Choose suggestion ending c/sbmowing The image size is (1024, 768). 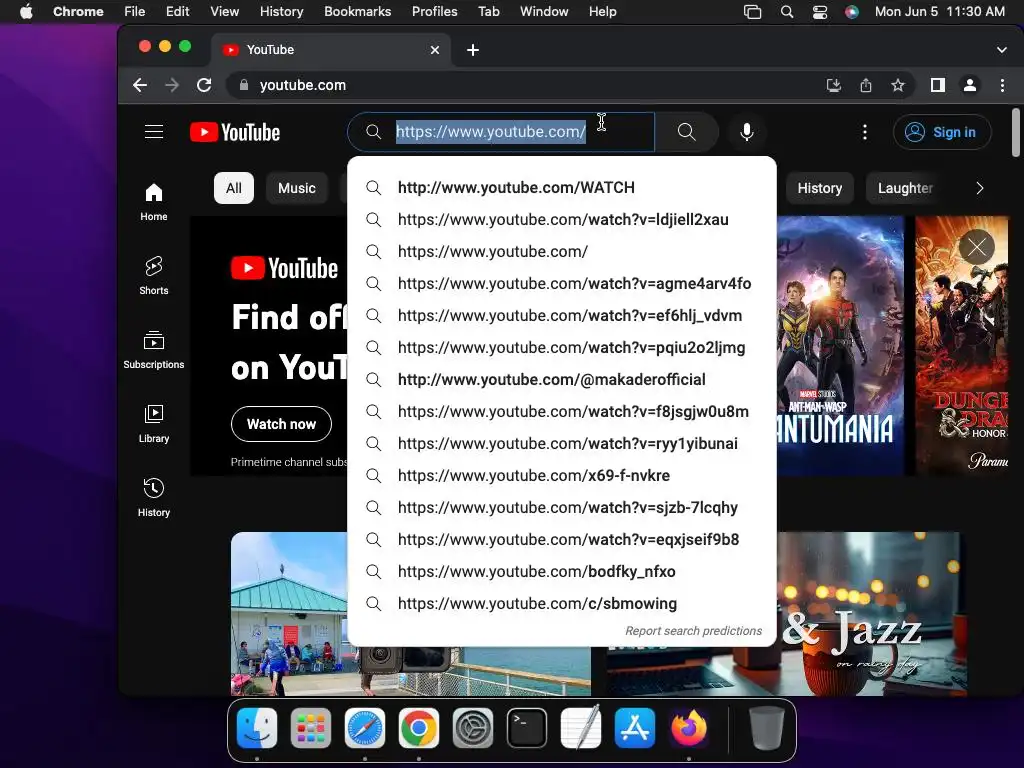pos(562,603)
